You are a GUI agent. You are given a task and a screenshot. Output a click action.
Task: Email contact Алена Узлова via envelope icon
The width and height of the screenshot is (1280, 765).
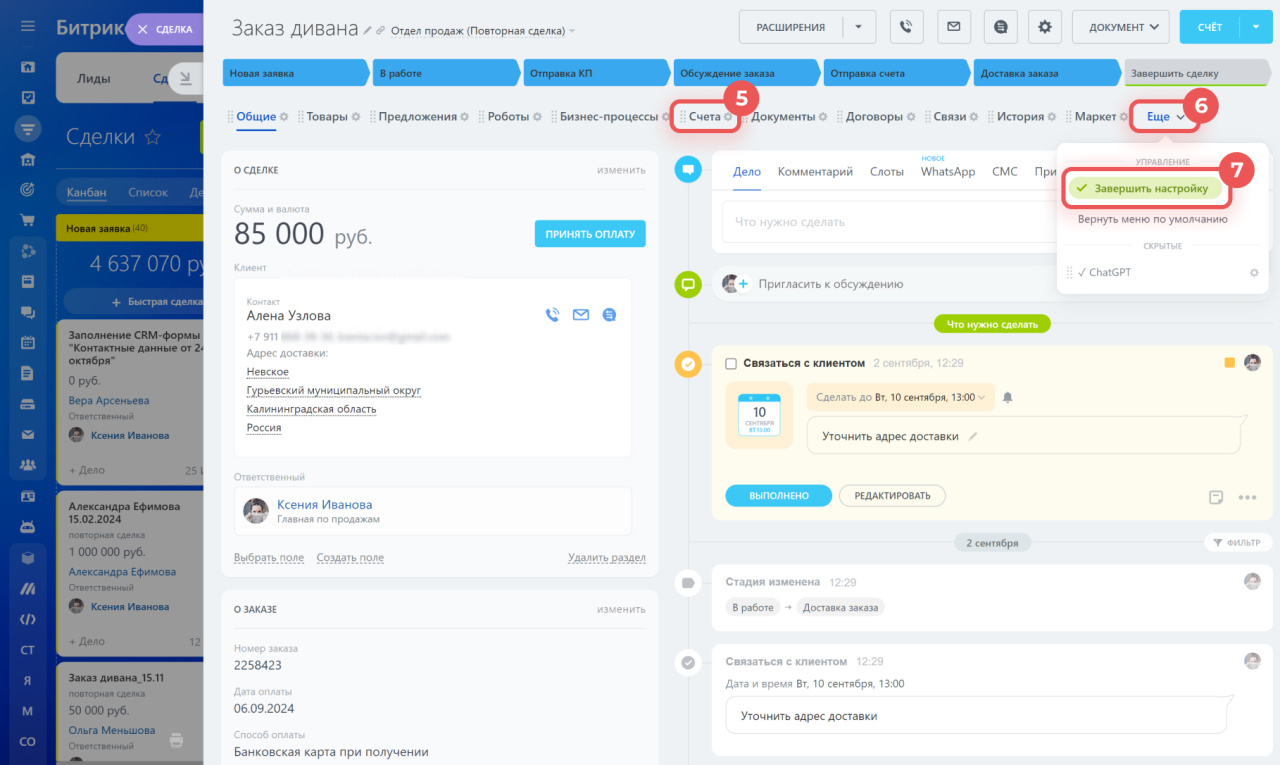point(581,315)
